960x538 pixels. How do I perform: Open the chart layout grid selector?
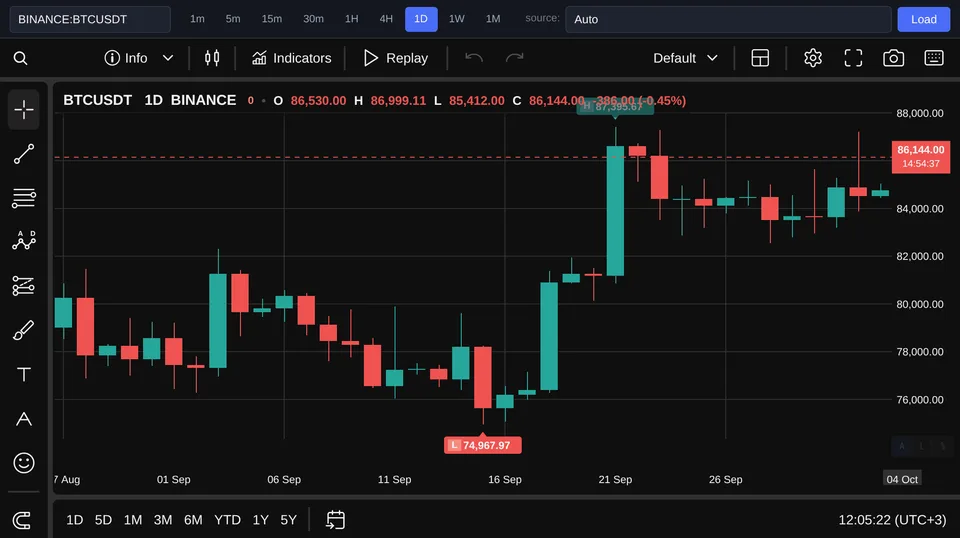(760, 58)
